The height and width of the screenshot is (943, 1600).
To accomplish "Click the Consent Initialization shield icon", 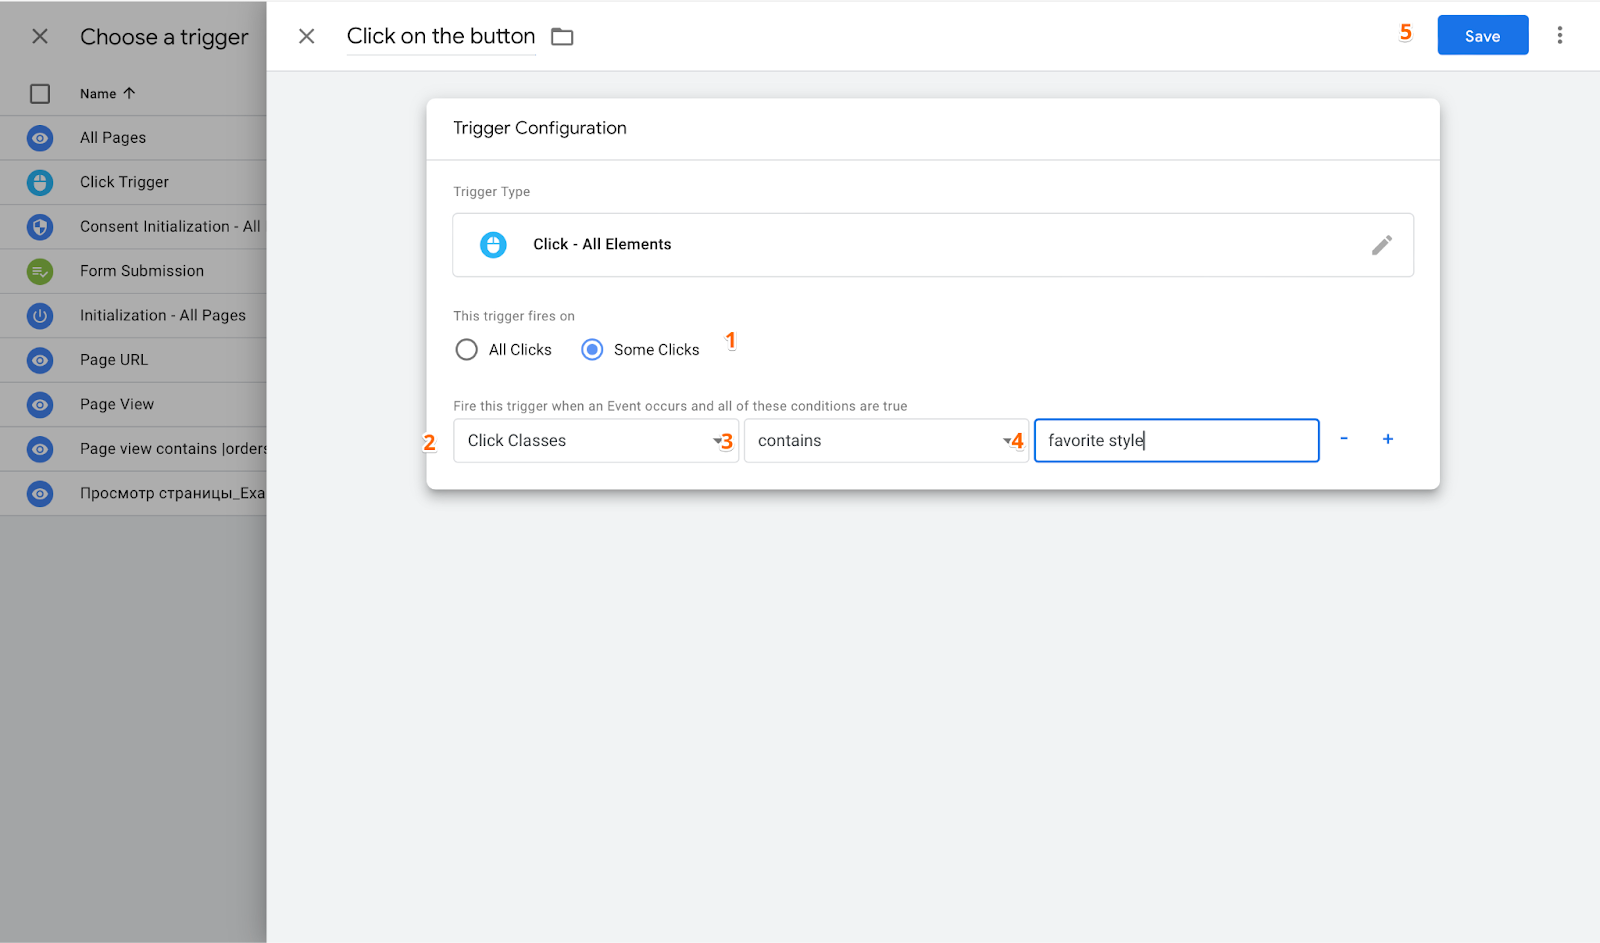I will coord(40,227).
